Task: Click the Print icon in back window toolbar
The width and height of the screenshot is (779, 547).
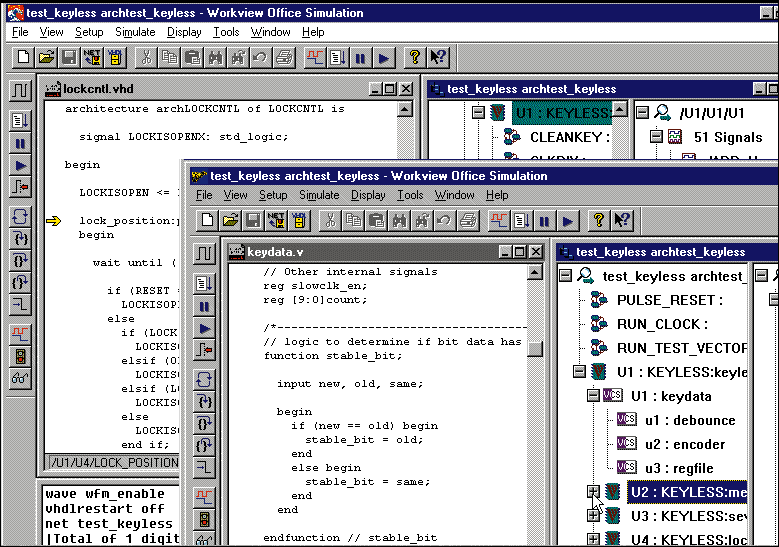Action: 283,57
